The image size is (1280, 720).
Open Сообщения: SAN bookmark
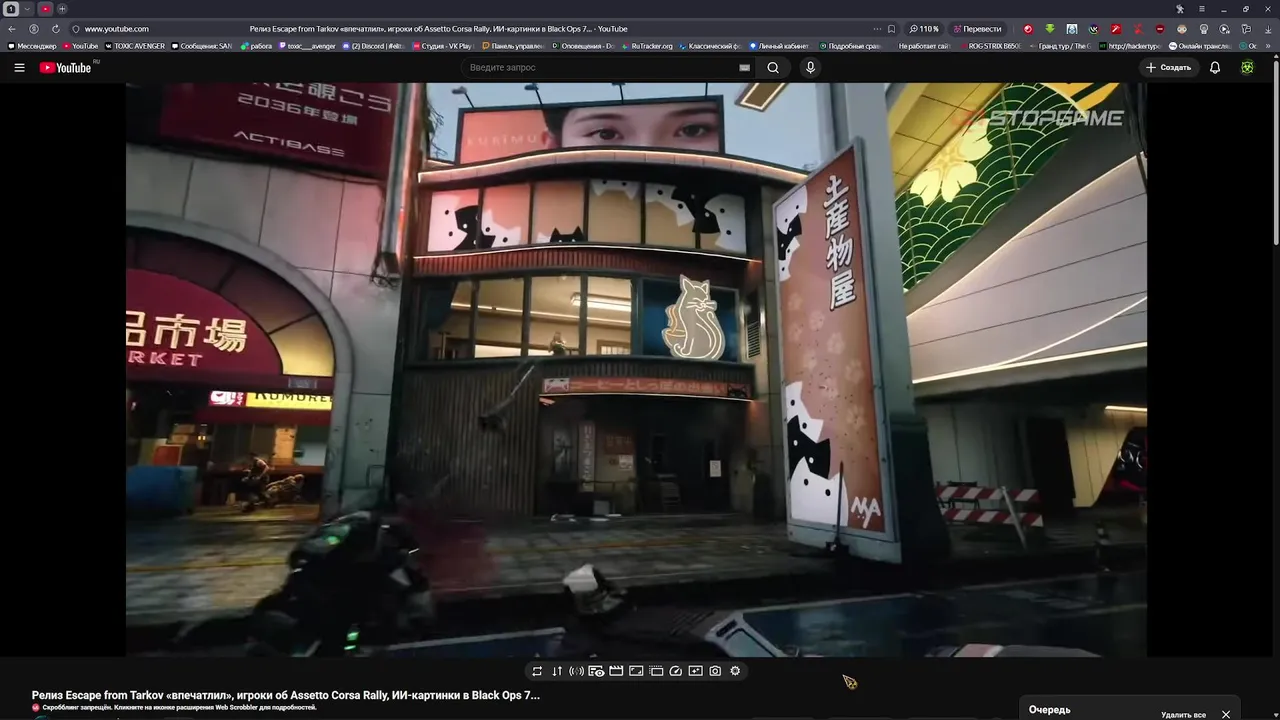[x=202, y=46]
